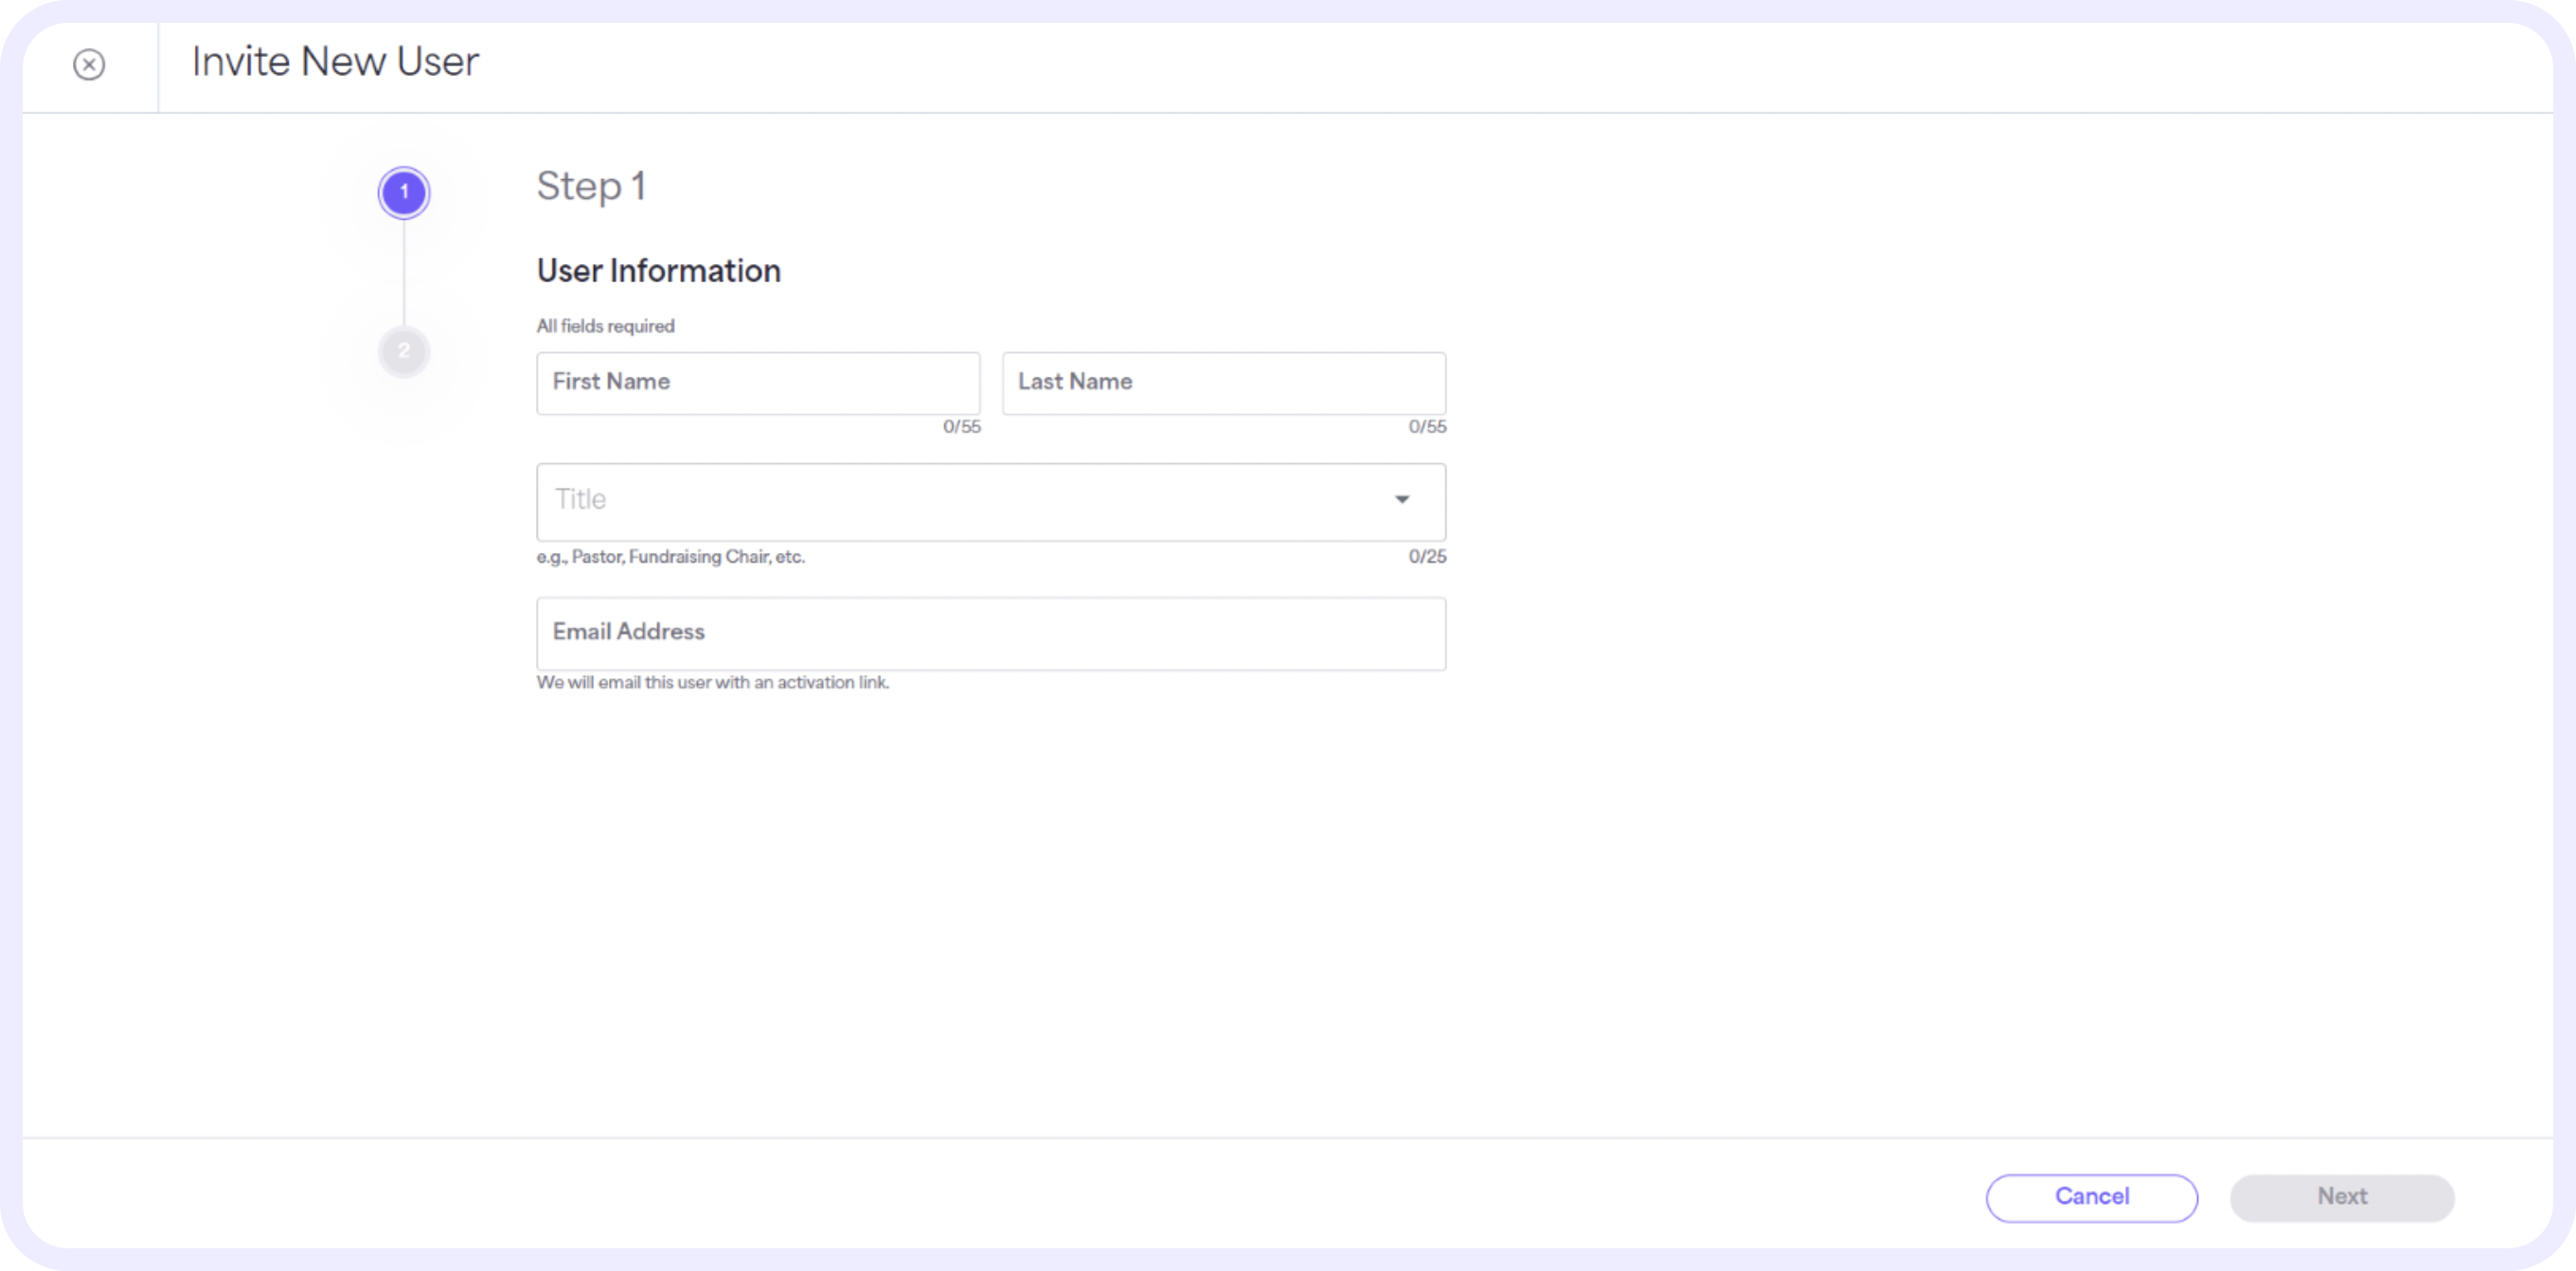Click the First Name 0/55 counter
2576x1271 pixels.
961,427
